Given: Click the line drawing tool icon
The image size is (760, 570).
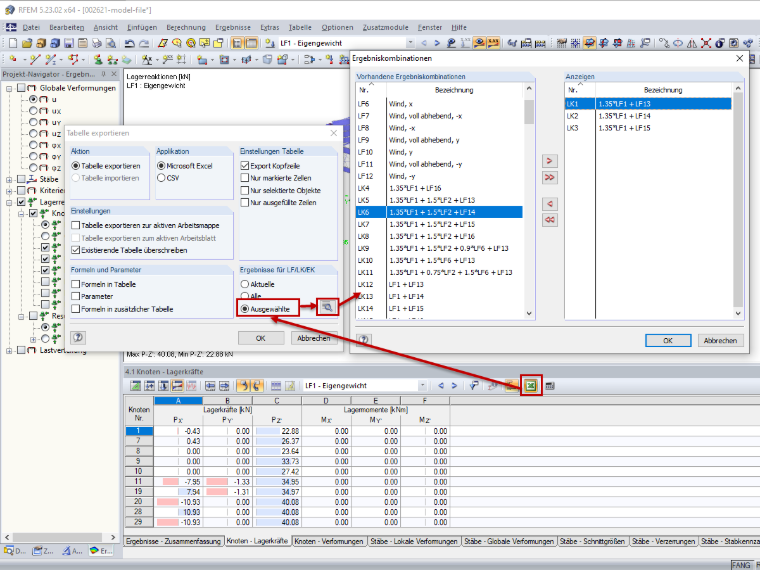Looking at the screenshot, I should [34, 60].
